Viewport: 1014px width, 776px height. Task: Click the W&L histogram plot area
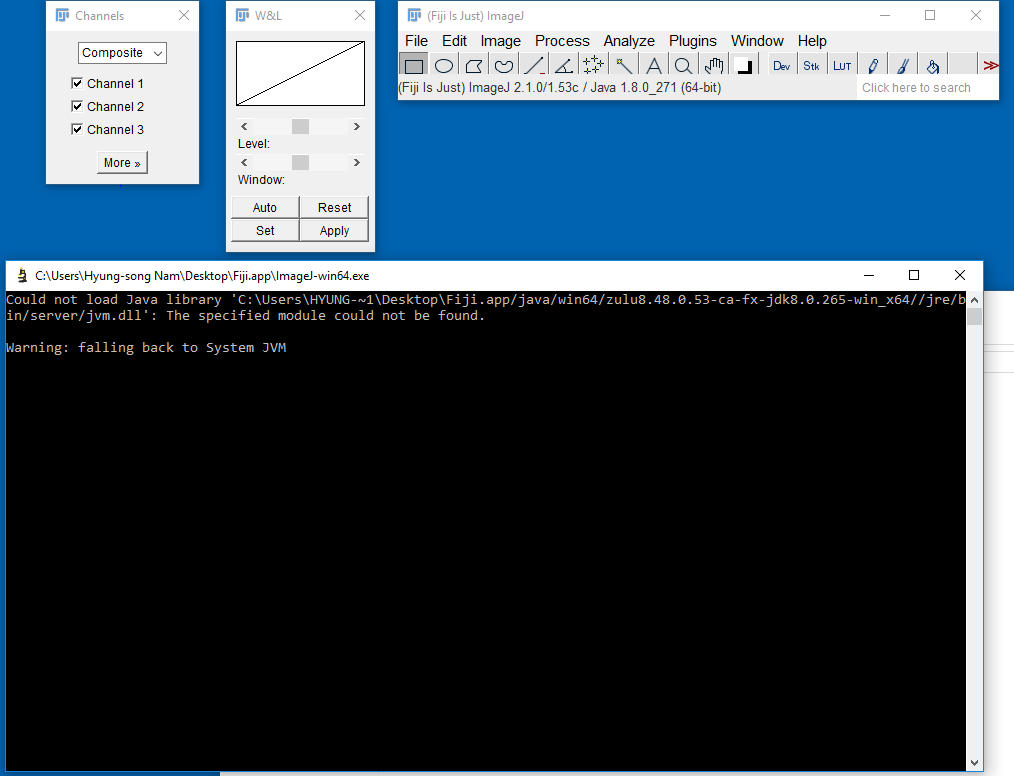301,74
